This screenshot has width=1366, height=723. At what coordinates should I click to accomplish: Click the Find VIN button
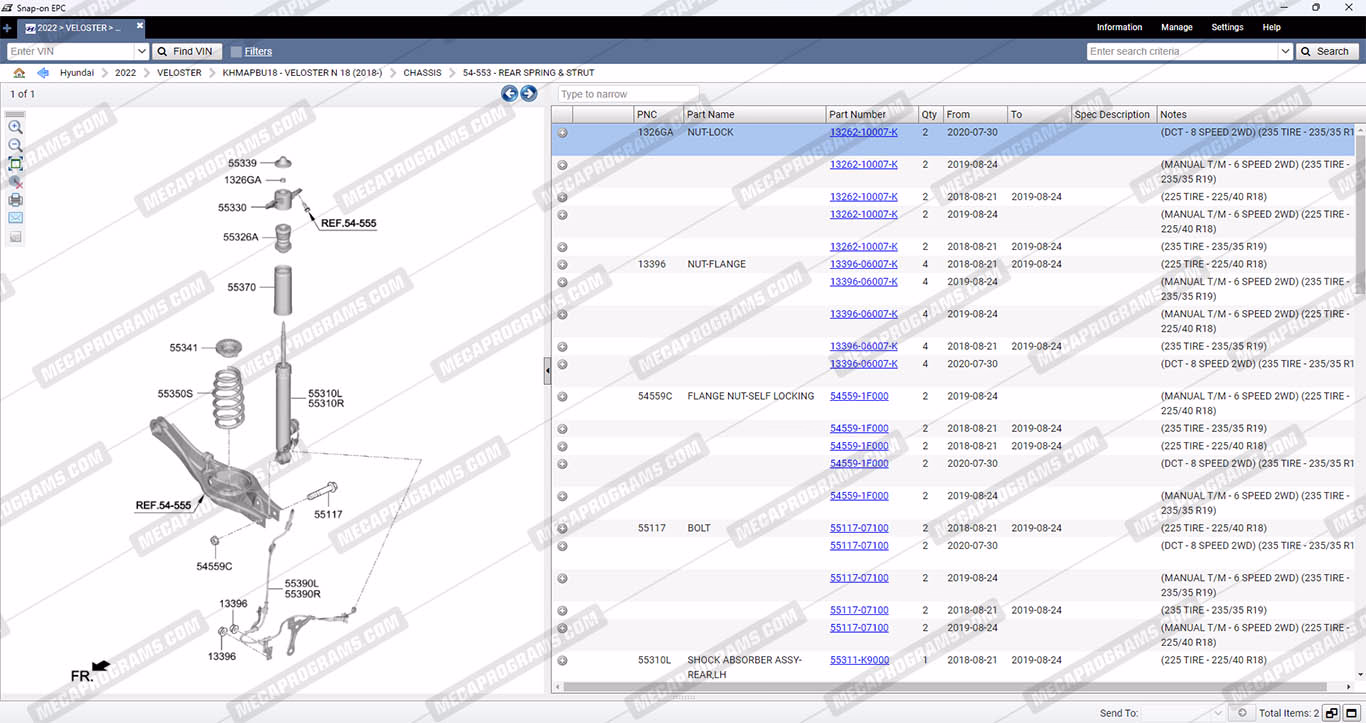pyautogui.click(x=186, y=52)
